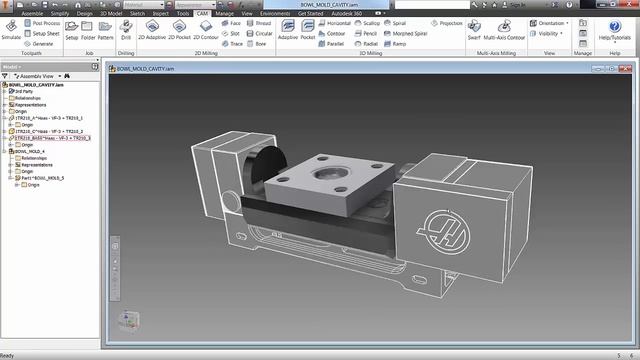Viewport: 640px width, 360px height.
Task: Open the Material dropdown in the title bar
Action: 144,5
